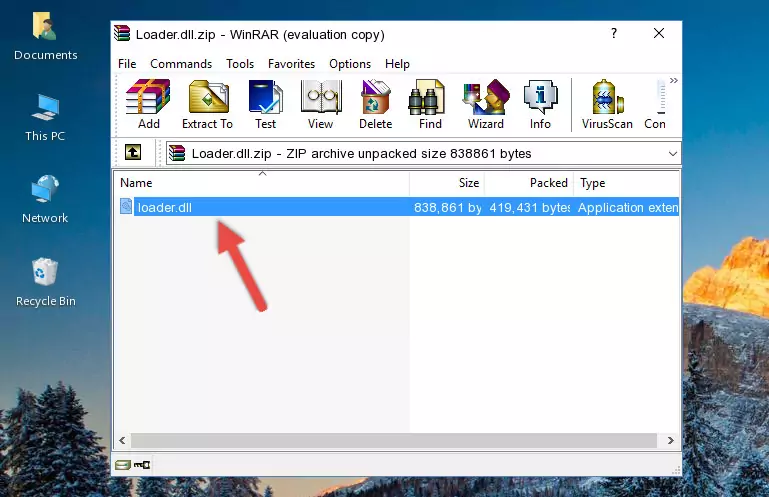This screenshot has height=497, width=769.
Task: Sort files by Name column header
Action: click(262, 183)
